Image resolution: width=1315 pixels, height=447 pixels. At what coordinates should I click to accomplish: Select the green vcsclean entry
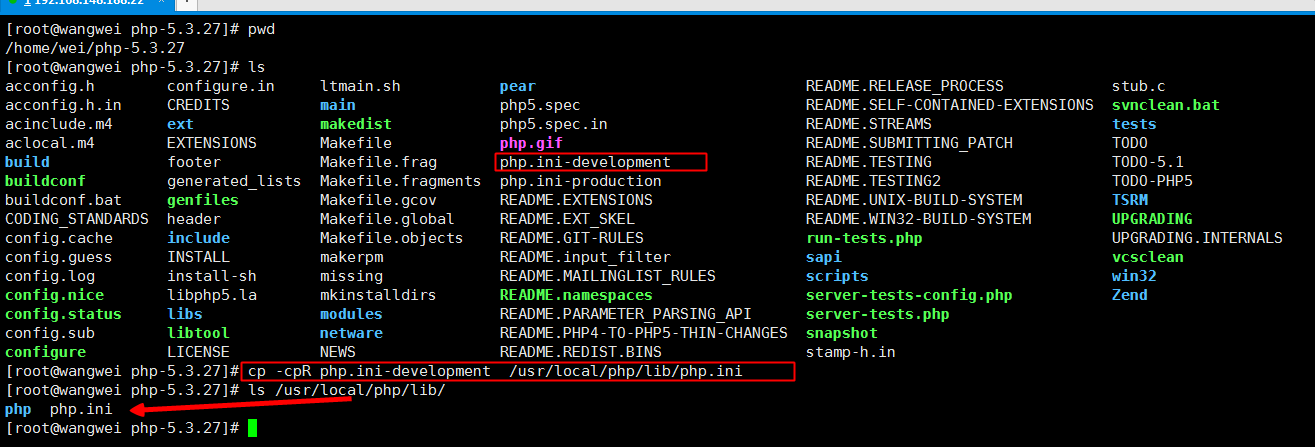(x=1148, y=257)
